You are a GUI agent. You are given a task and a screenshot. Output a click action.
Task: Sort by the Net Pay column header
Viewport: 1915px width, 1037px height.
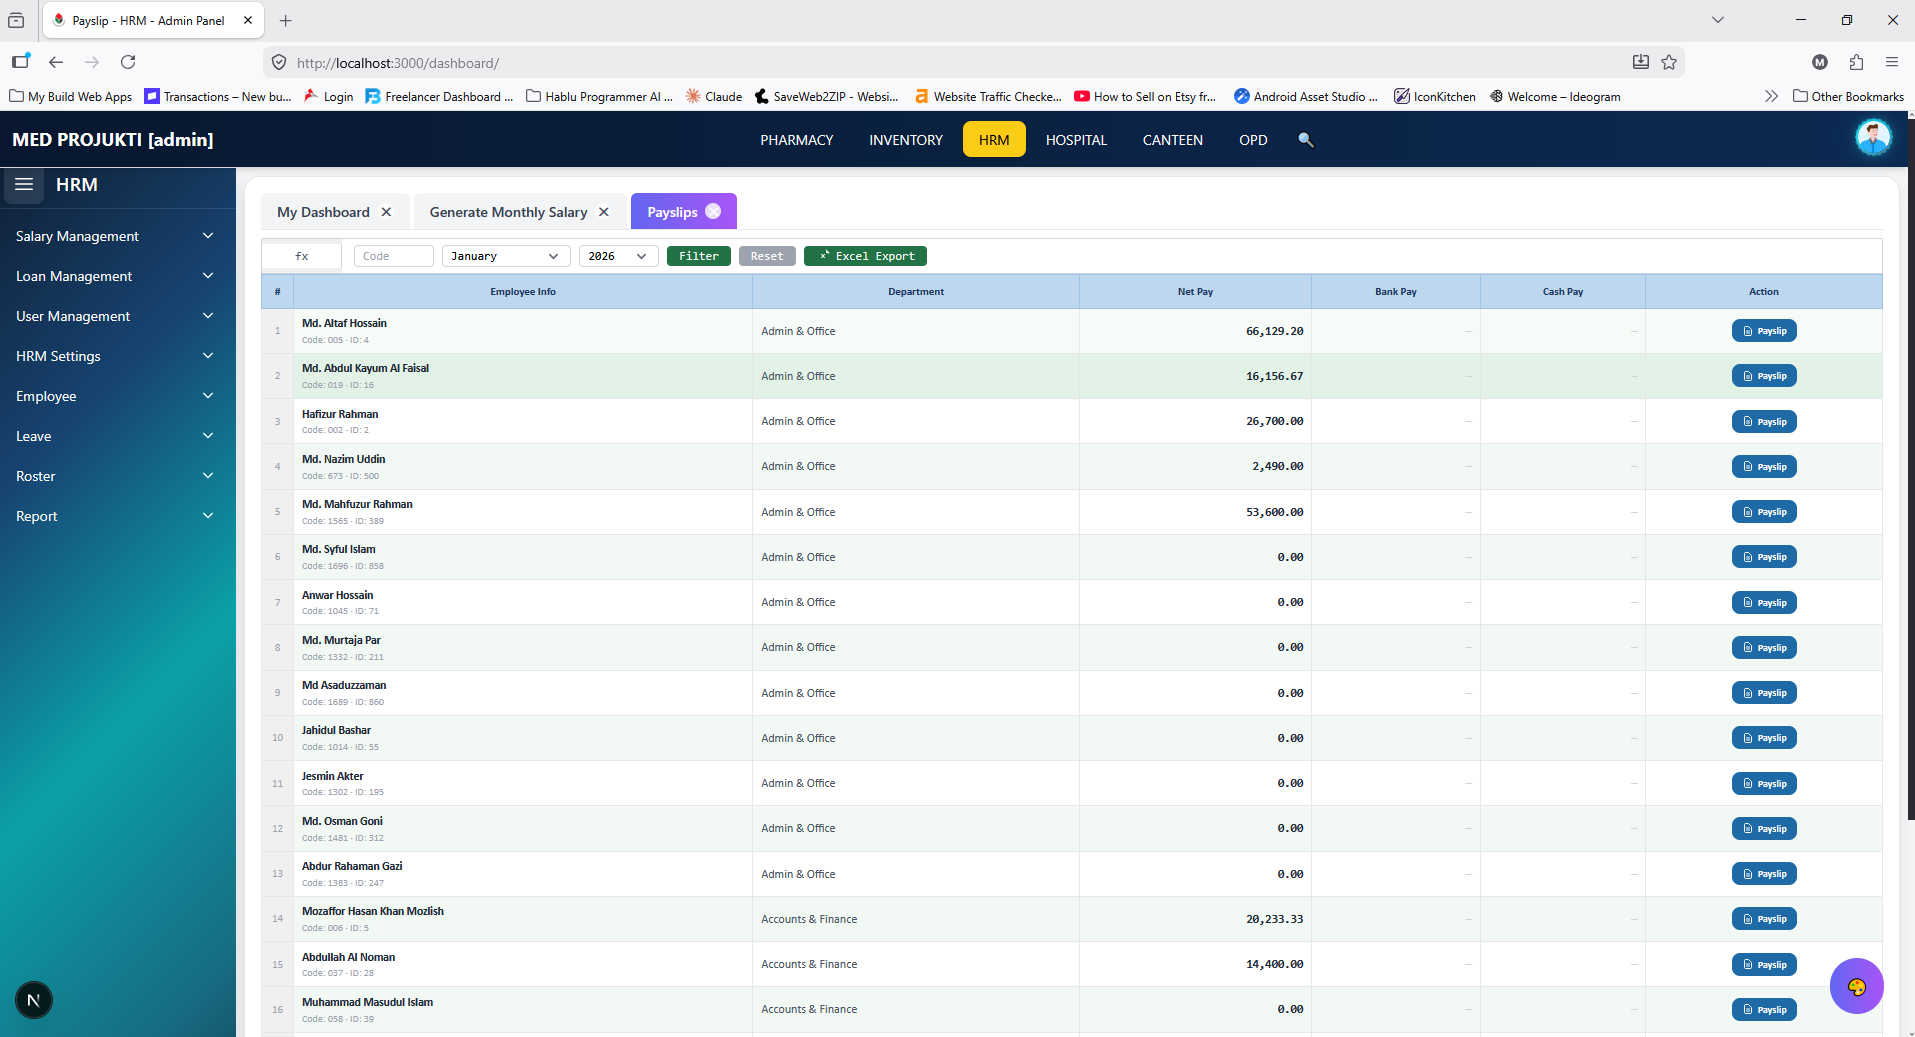[x=1195, y=292]
